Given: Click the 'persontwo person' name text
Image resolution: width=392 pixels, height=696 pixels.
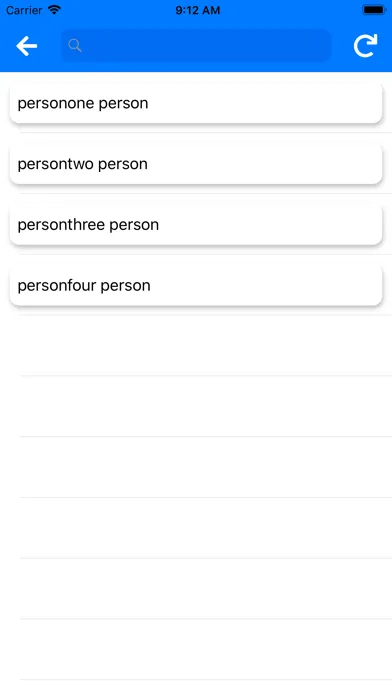Looking at the screenshot, I should point(83,164).
